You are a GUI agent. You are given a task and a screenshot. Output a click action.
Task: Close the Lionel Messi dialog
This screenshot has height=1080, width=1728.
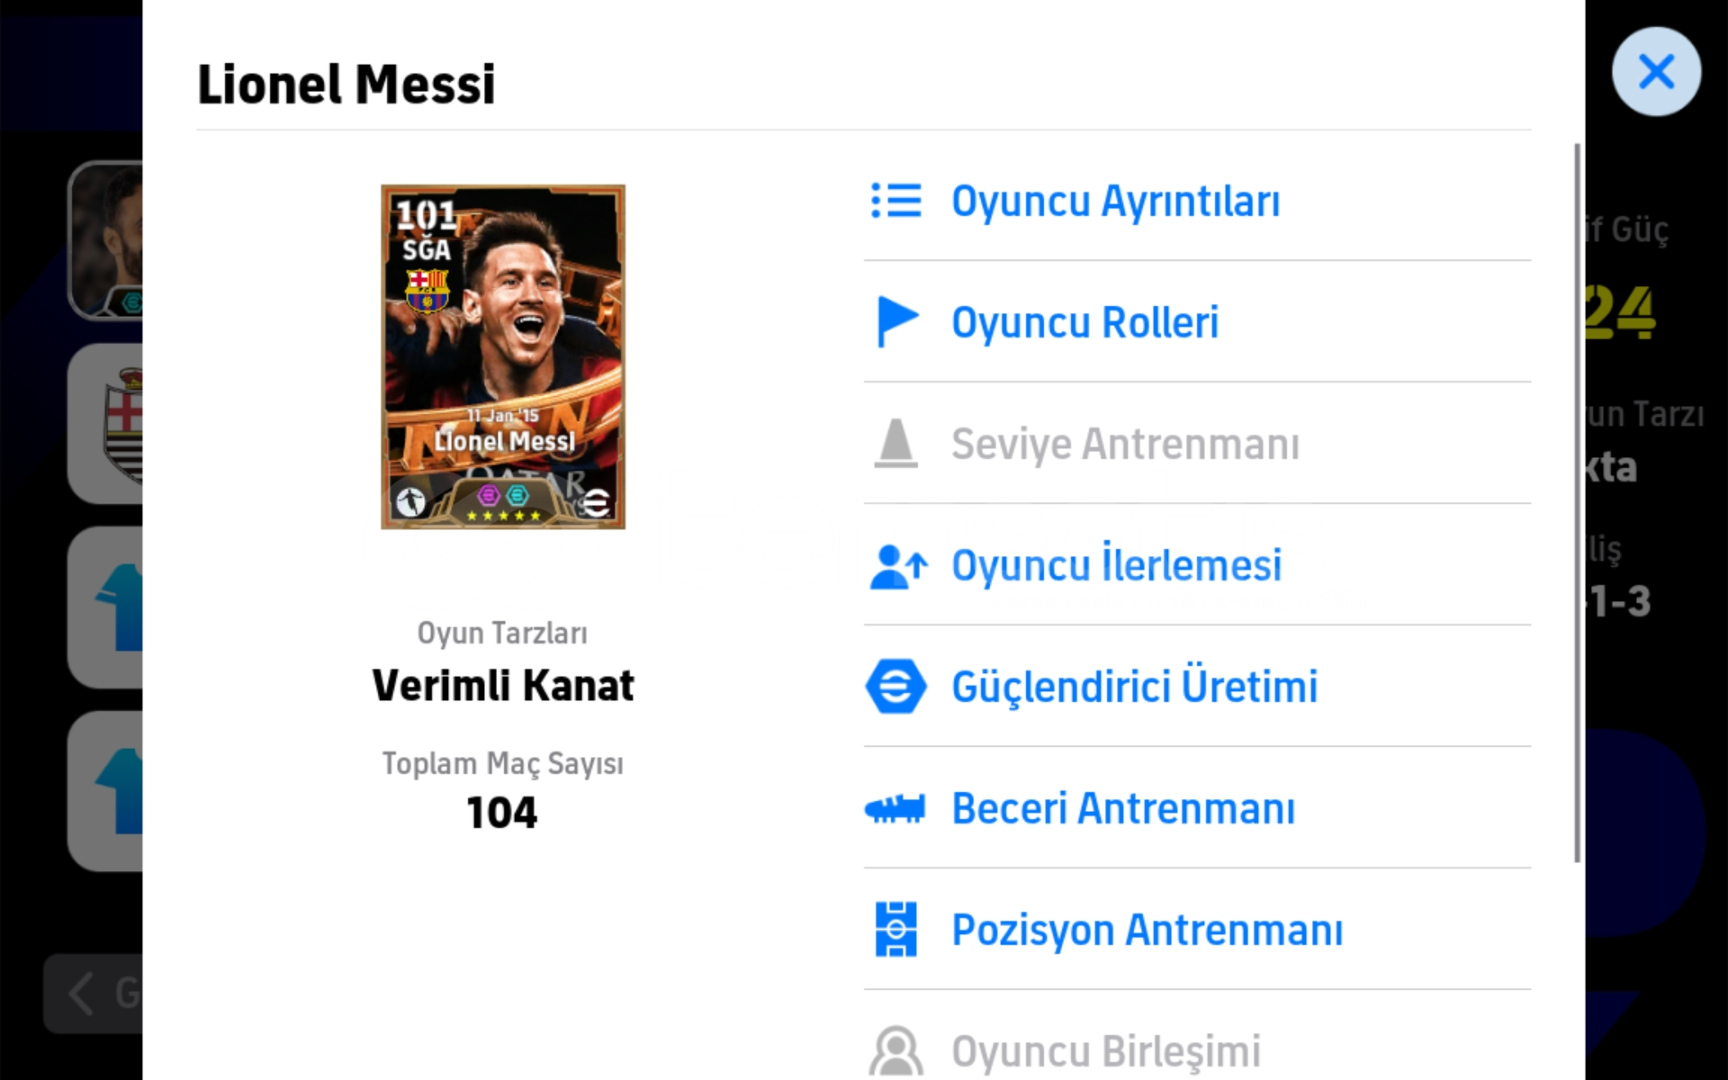point(1656,71)
